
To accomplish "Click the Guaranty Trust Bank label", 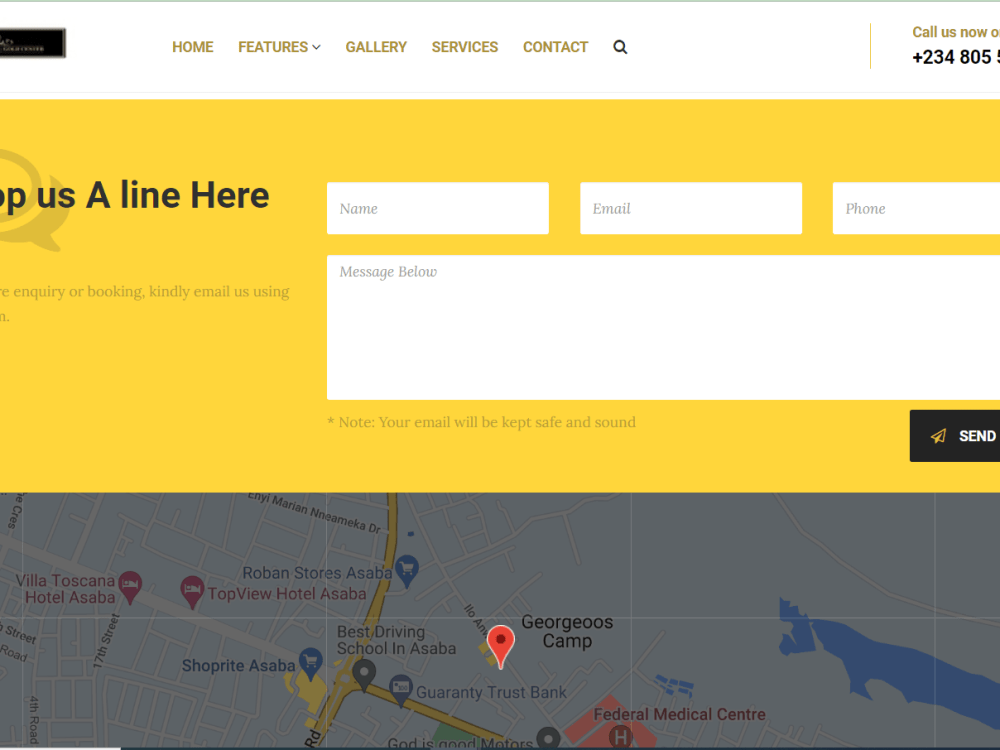I will point(491,692).
